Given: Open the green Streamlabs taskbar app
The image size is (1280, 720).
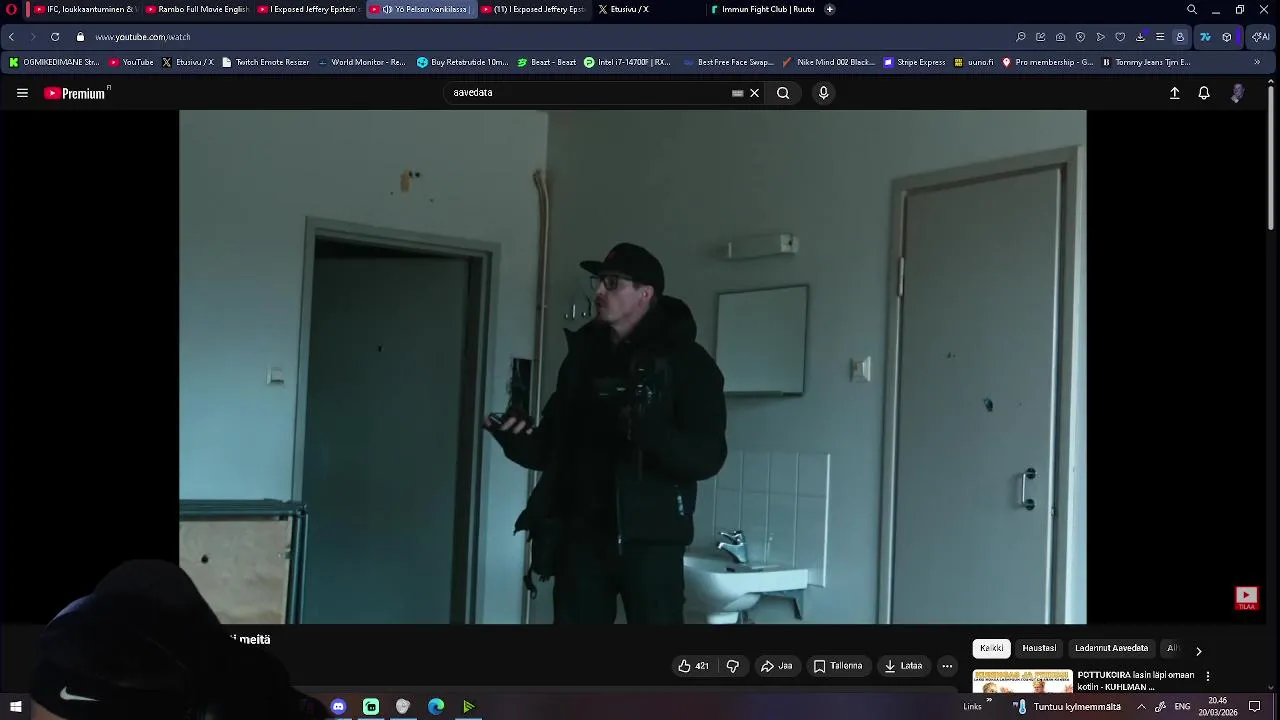Looking at the screenshot, I should 371,707.
